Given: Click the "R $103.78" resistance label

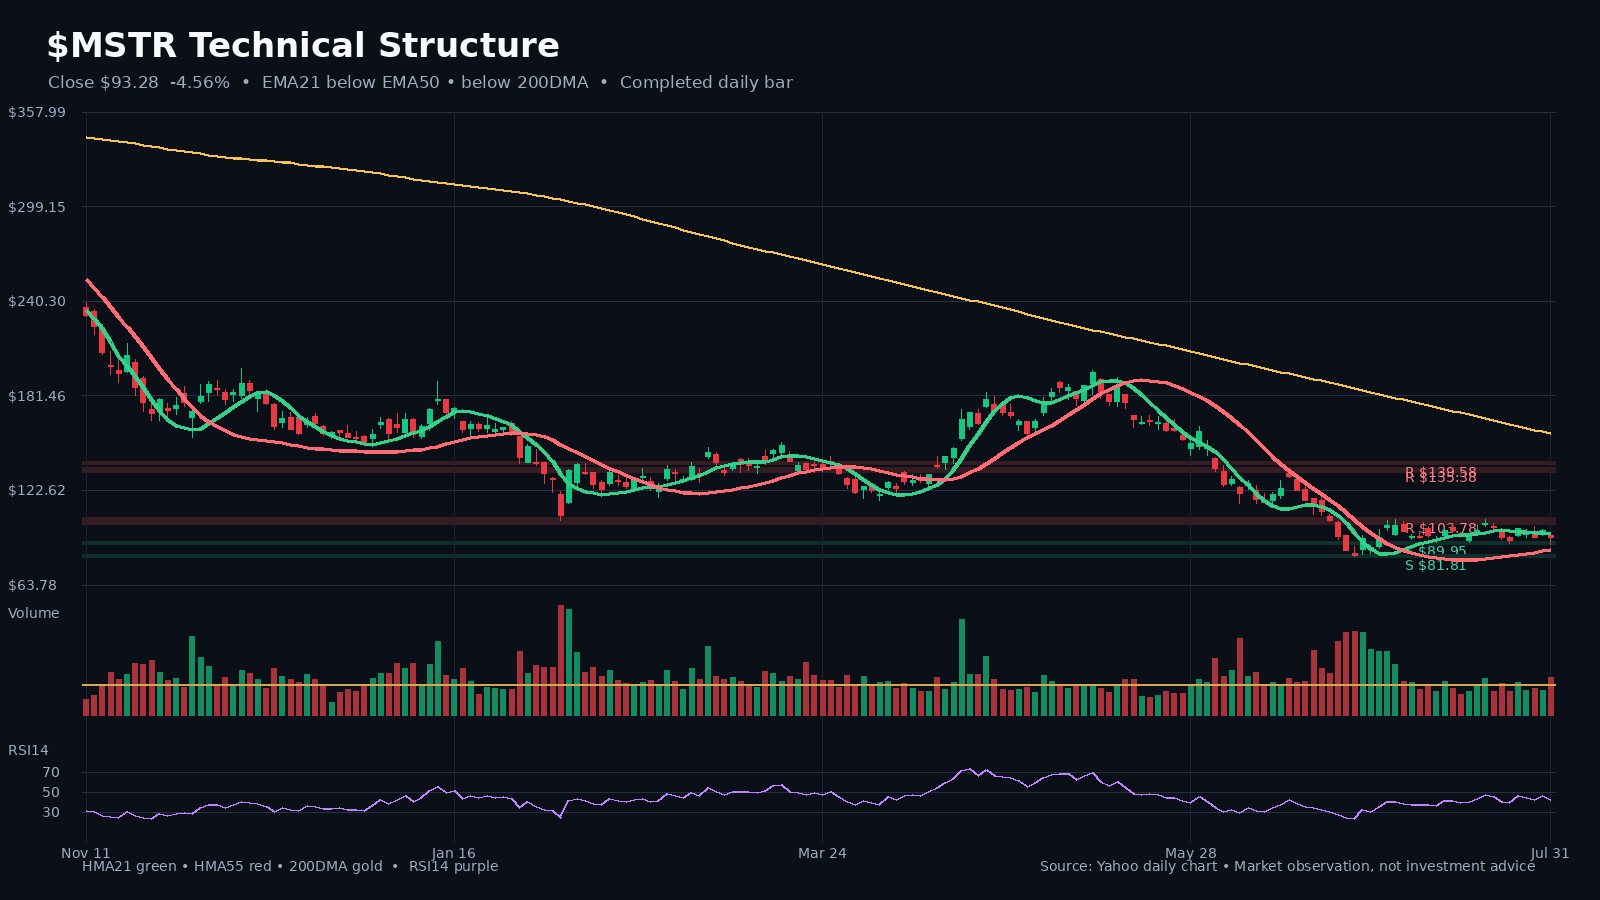Looking at the screenshot, I should coord(1441,528).
